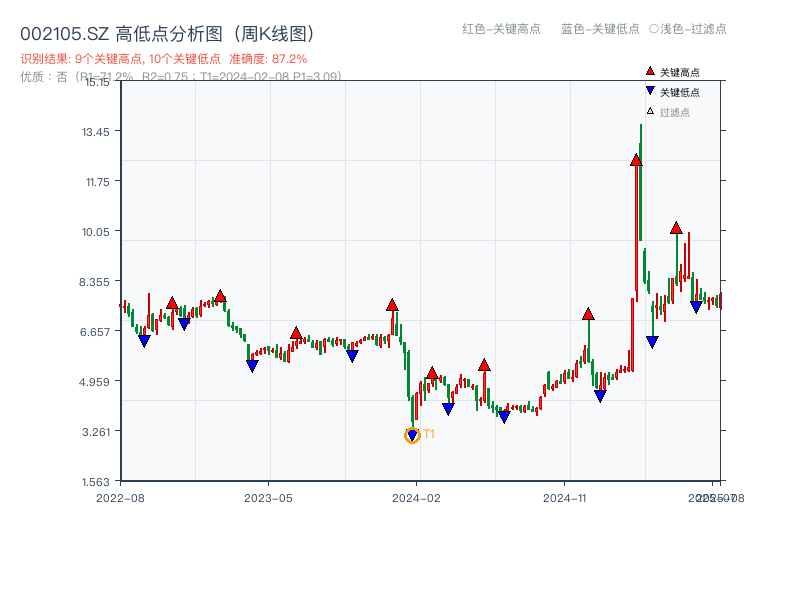800x600 pixels.
Task: Click the pale triangle icon beside 过滤点 legend
Action: click(x=650, y=112)
